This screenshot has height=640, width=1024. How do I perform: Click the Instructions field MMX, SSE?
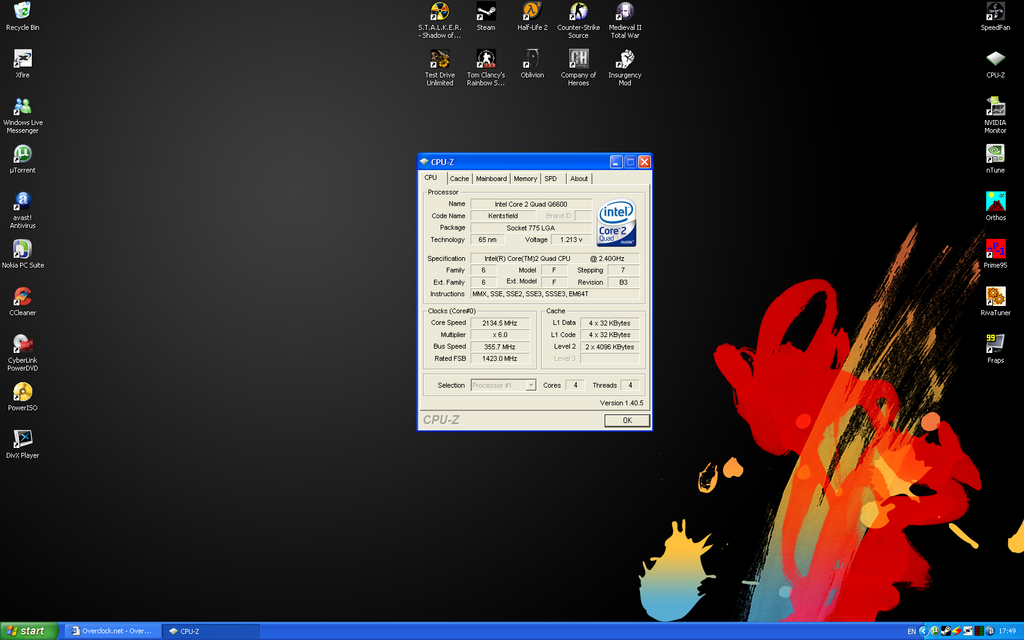pos(554,294)
